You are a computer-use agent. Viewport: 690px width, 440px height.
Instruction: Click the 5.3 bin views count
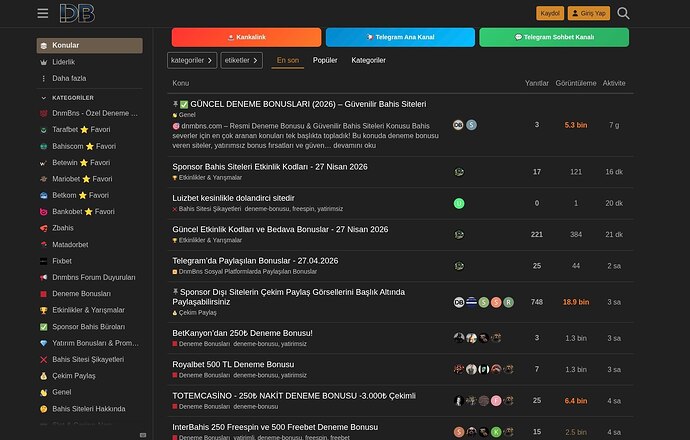(x=576, y=125)
